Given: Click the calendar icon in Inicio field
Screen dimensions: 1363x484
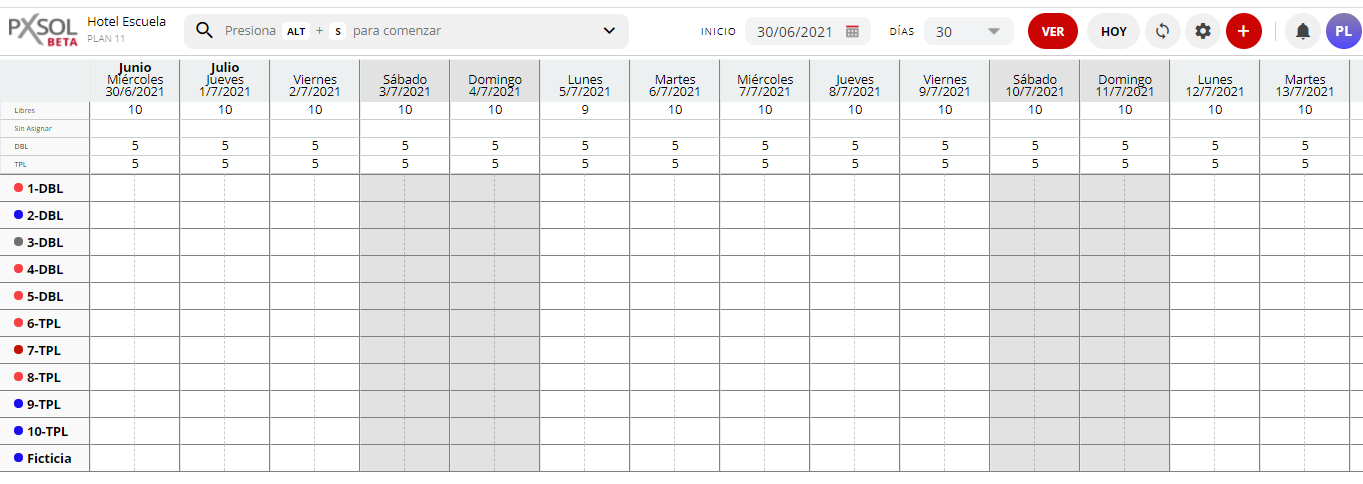Looking at the screenshot, I should tap(852, 31).
